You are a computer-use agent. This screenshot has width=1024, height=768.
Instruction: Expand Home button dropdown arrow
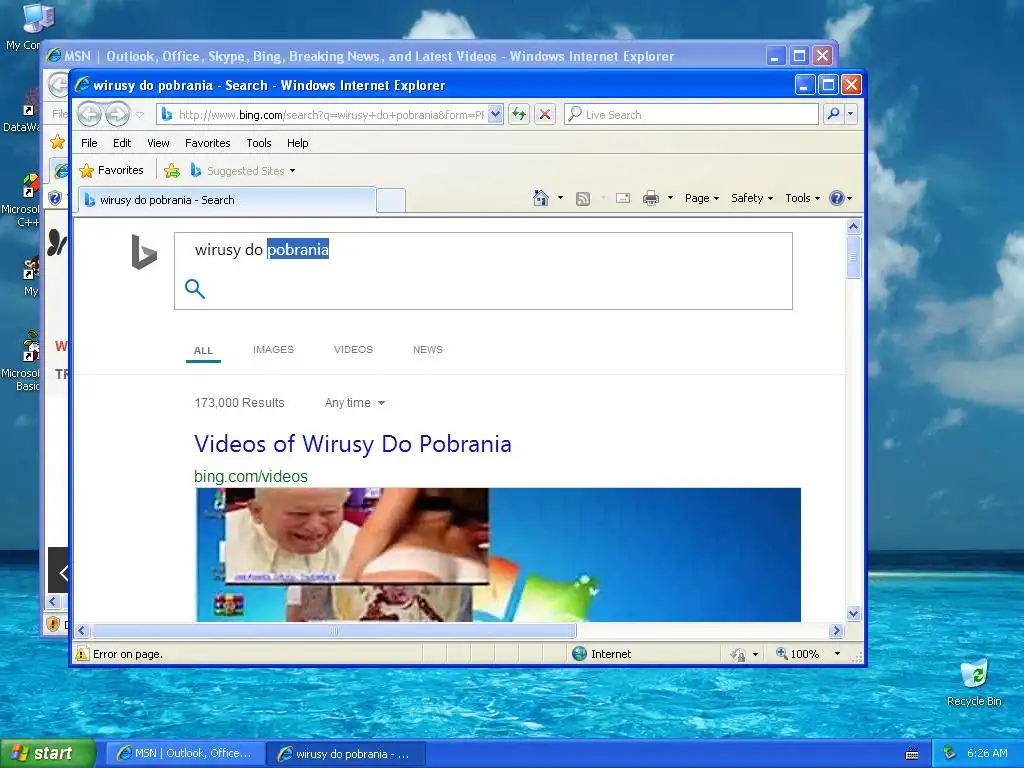tap(560, 198)
